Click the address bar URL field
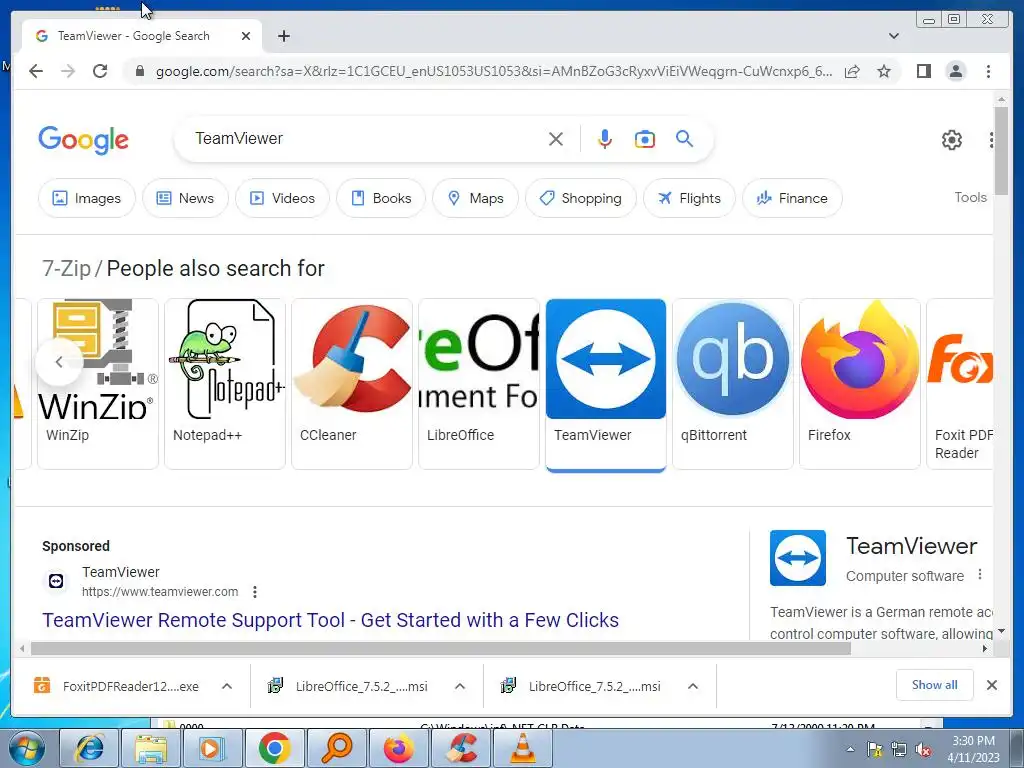The width and height of the screenshot is (1024, 768). [494, 71]
